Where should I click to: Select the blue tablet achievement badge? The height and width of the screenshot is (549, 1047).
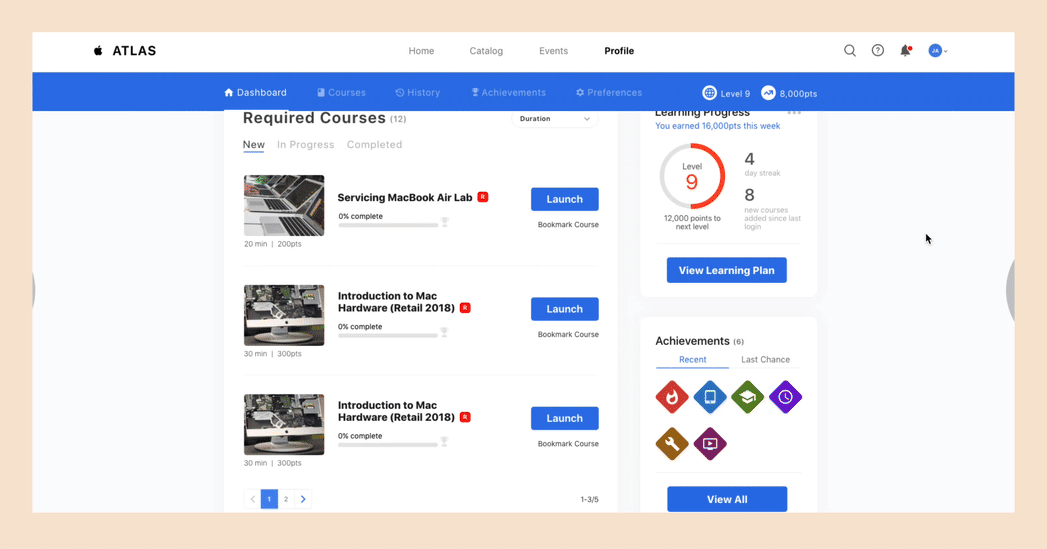click(x=710, y=397)
